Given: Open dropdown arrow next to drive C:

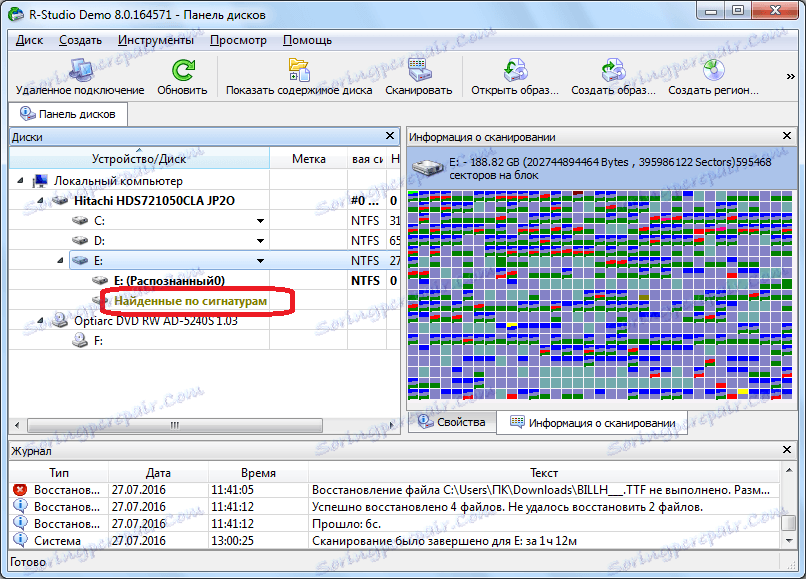Looking at the screenshot, I should click(261, 221).
